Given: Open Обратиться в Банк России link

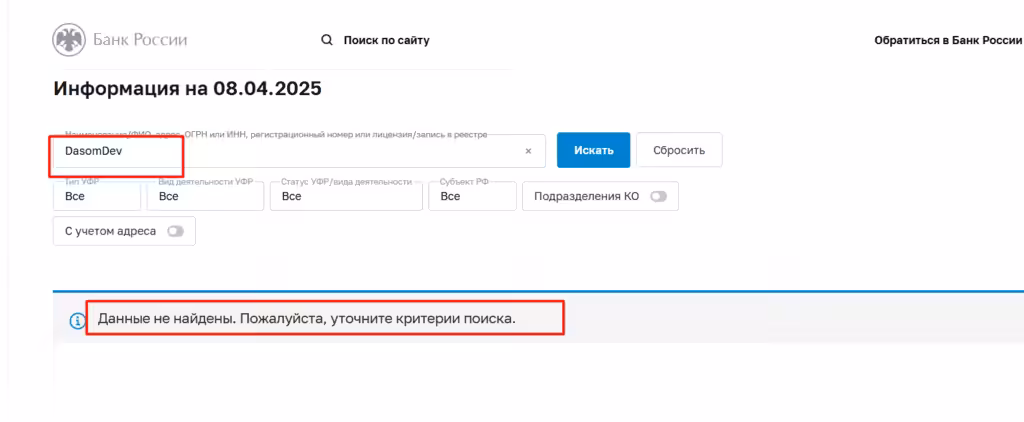Looking at the screenshot, I should (x=948, y=41).
